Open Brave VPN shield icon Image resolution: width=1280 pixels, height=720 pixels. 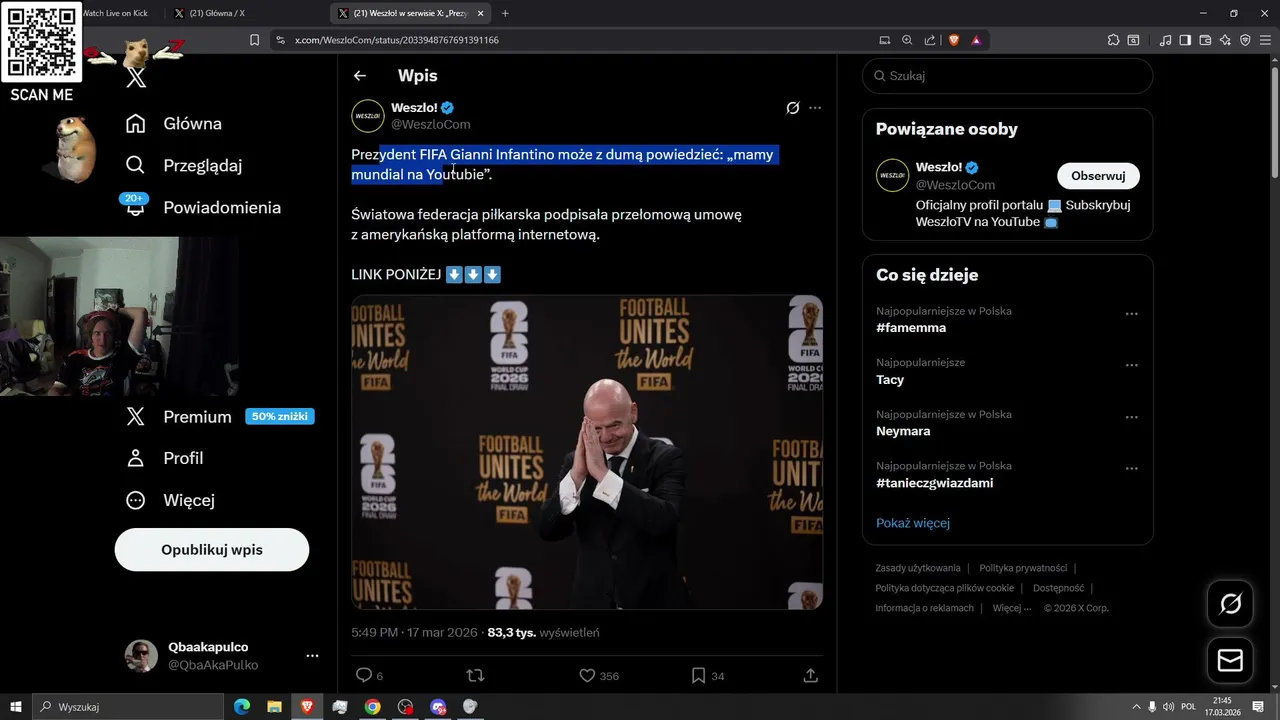(1245, 40)
